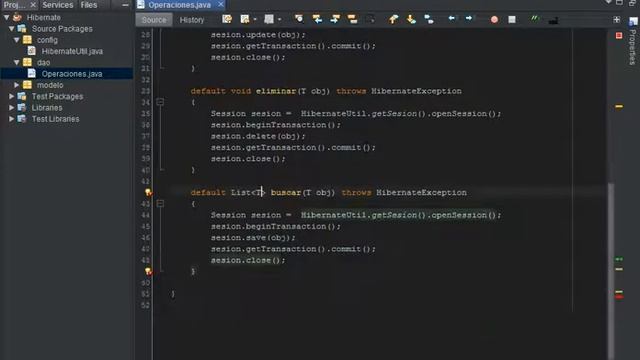Toggle highlight search toolbar icon
This screenshot has width=640, height=360.
(x=352, y=19)
